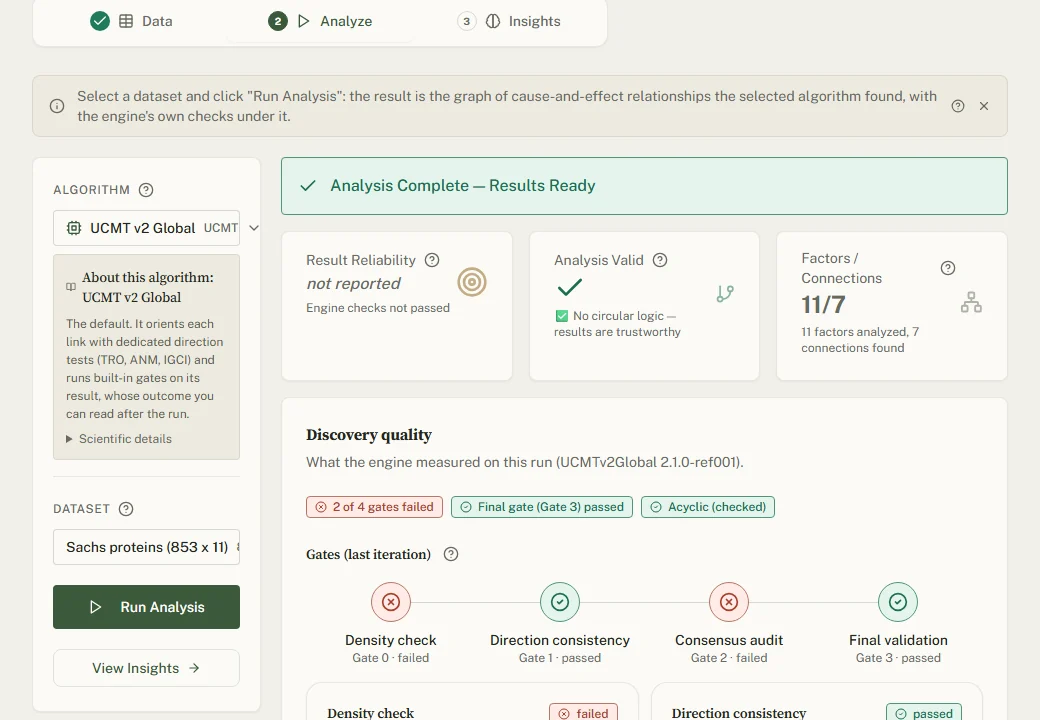Click the target icon in Result Reliability card
1040x720 pixels.
472,282
